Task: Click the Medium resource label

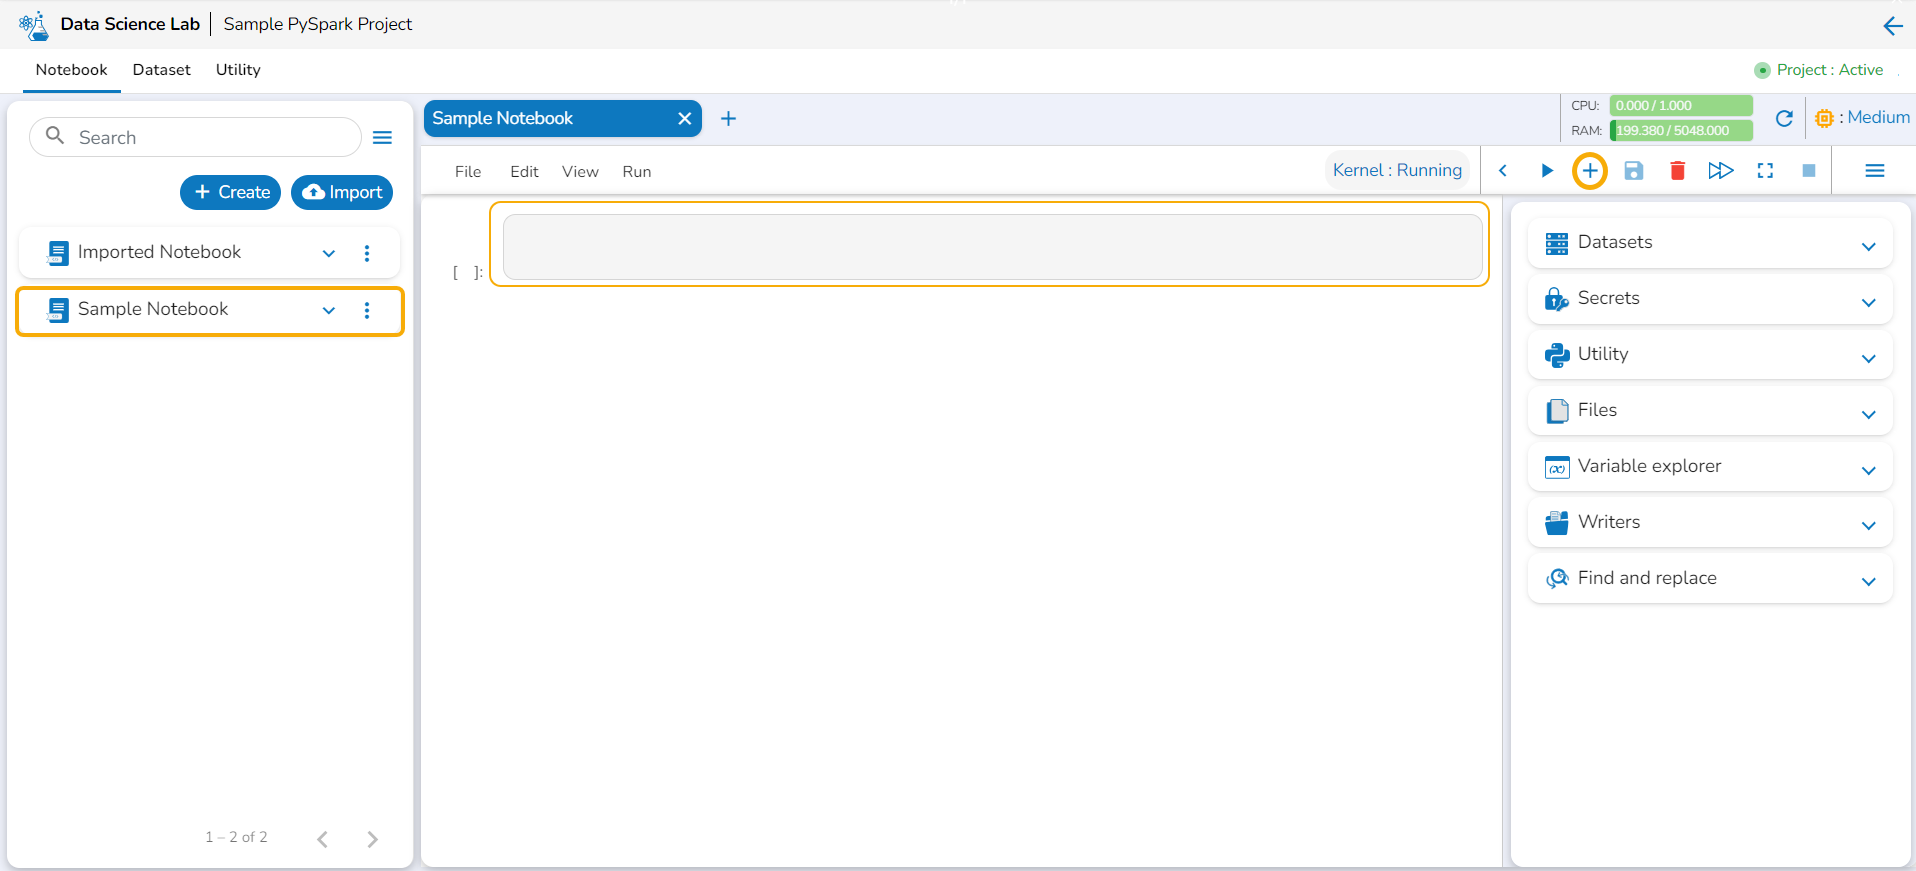Action: [x=1878, y=118]
